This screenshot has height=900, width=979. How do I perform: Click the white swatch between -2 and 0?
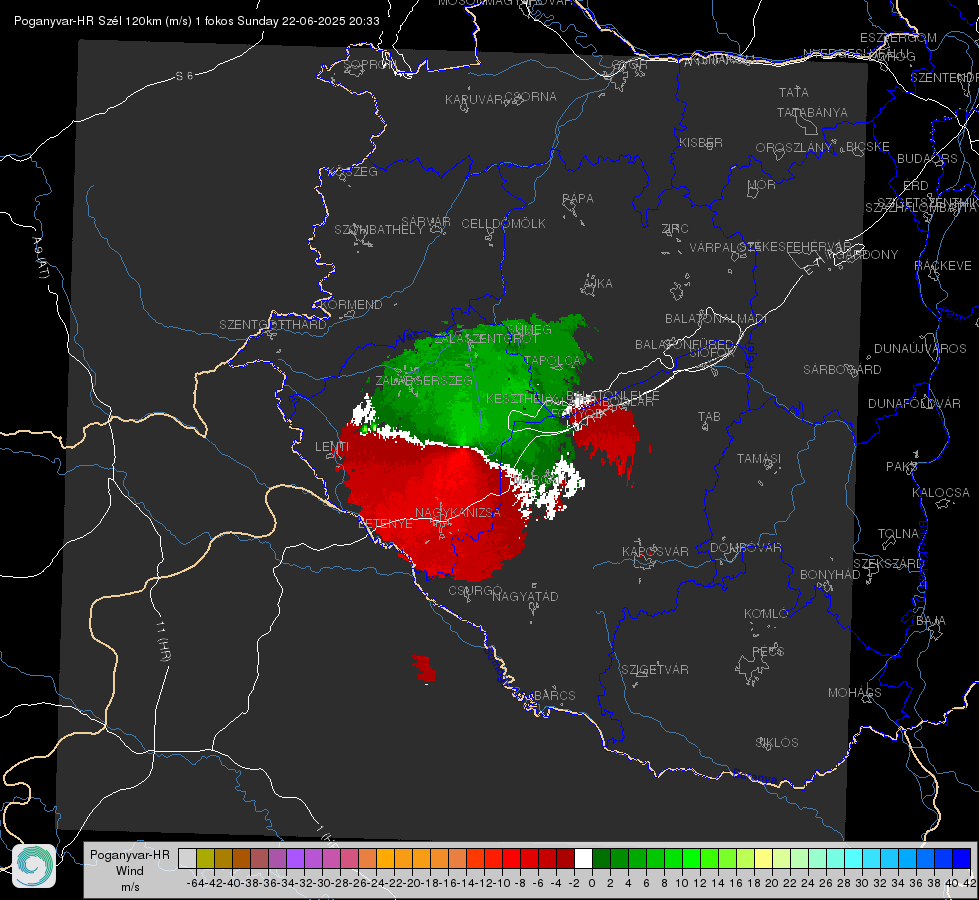point(583,858)
